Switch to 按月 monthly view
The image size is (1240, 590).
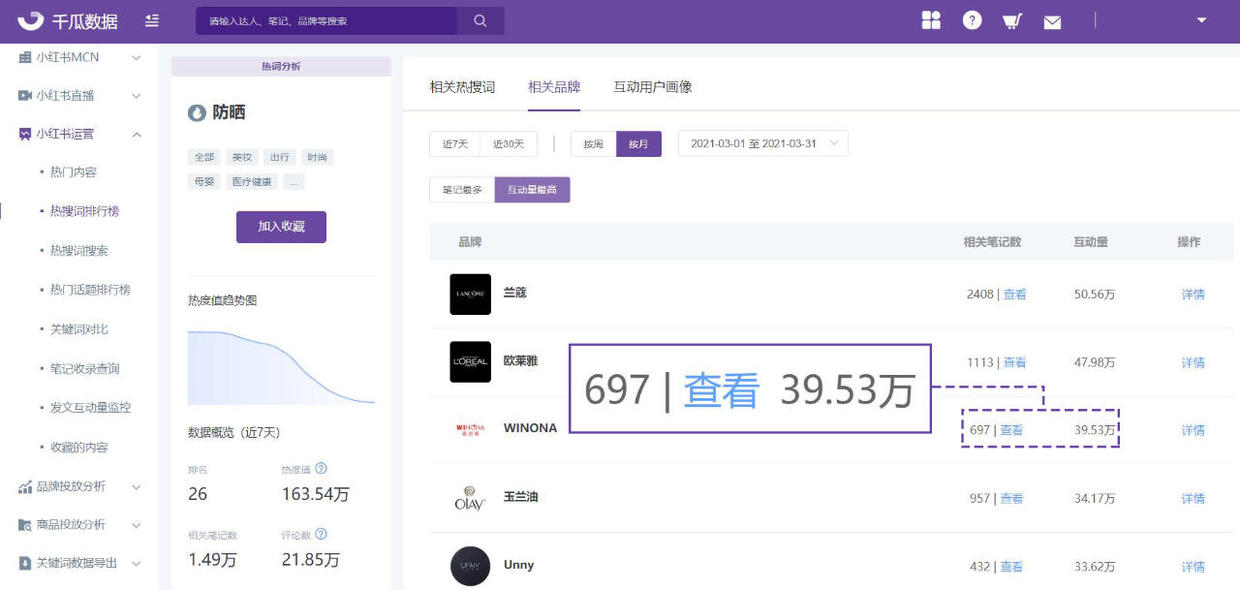(638, 144)
